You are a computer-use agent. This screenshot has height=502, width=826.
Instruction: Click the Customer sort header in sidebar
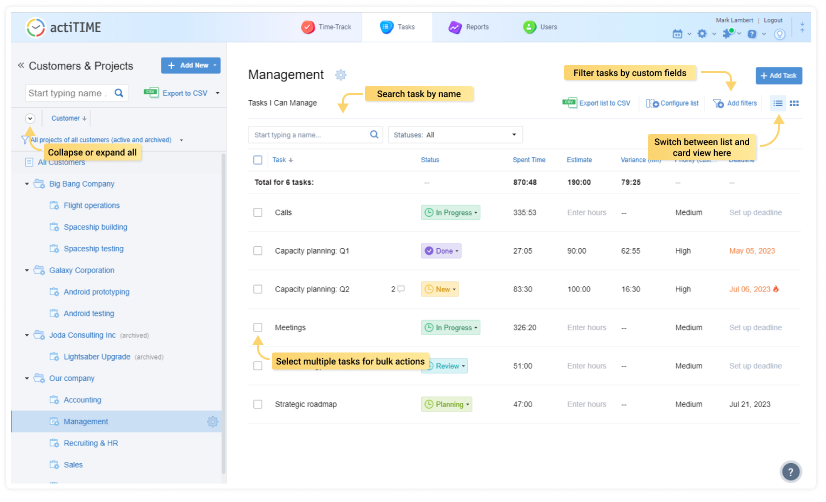point(68,119)
